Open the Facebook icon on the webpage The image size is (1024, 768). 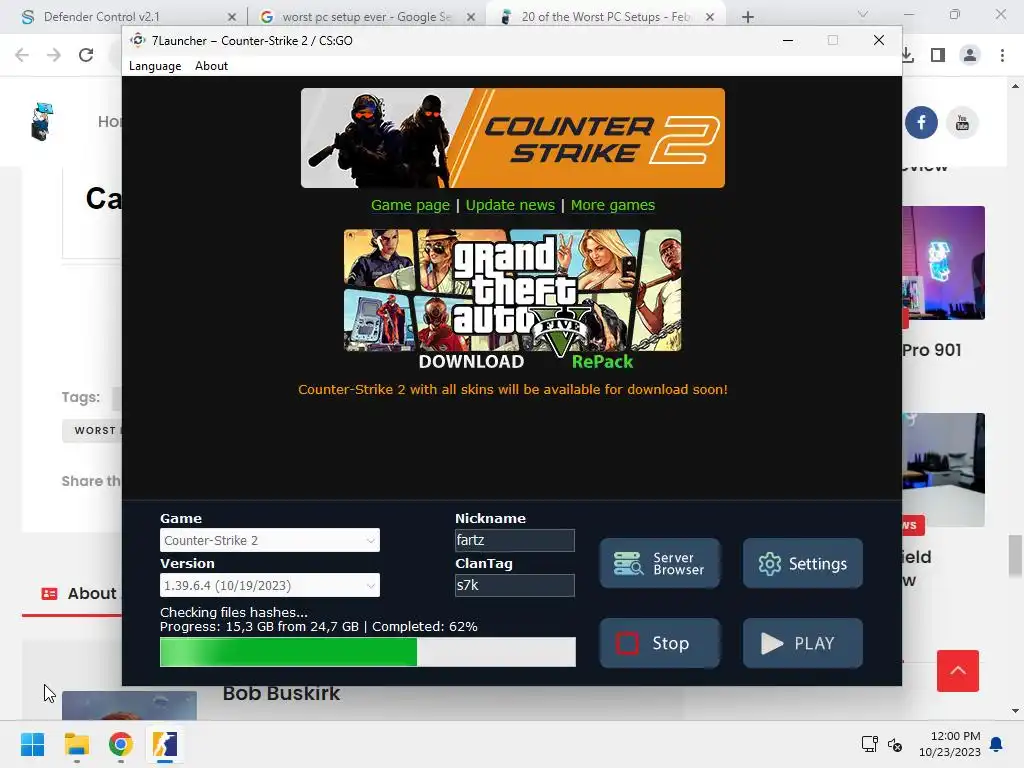click(921, 122)
